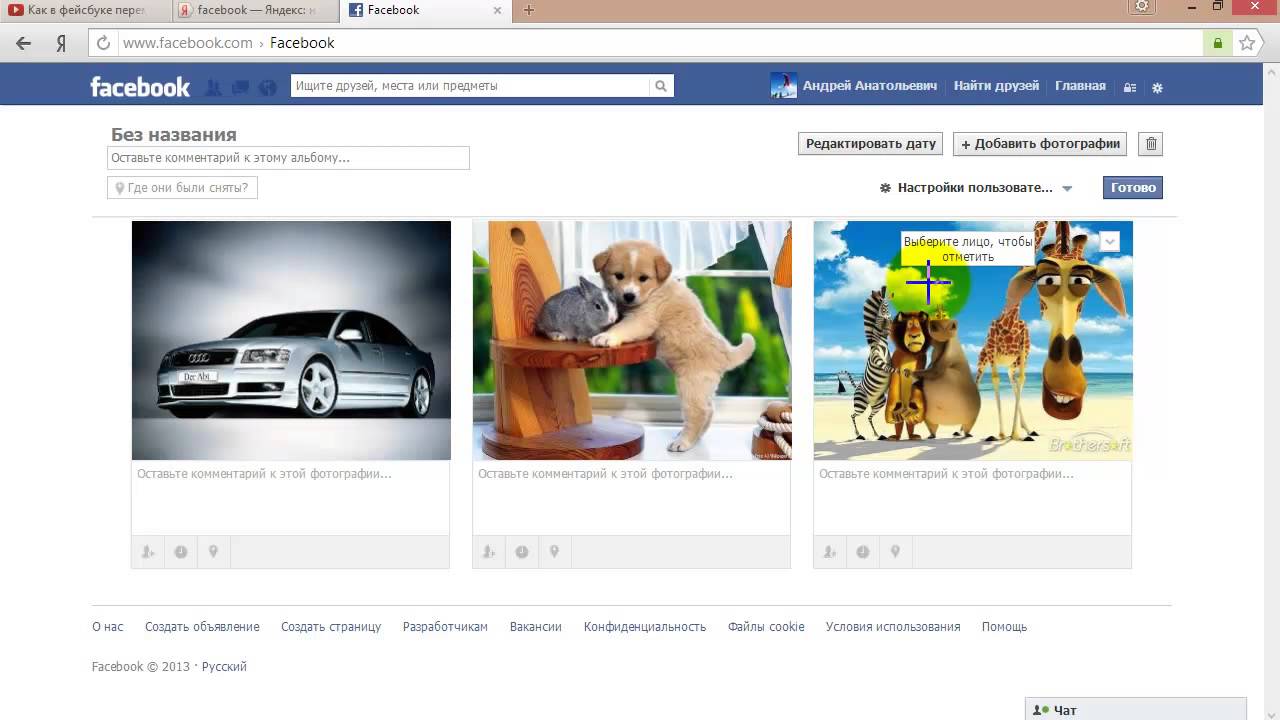1280x720 pixels.
Task: Tag people icon under car photo
Action: [148, 551]
